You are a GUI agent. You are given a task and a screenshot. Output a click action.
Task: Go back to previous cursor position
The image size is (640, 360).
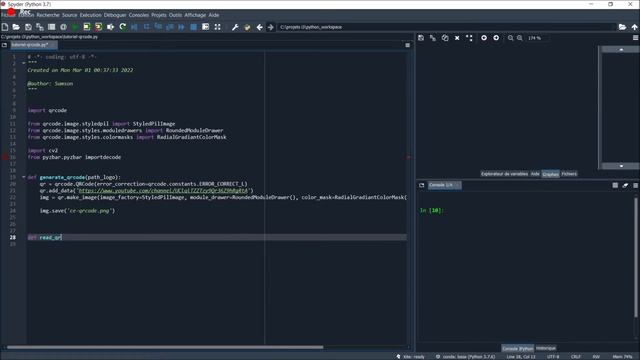[260, 27]
